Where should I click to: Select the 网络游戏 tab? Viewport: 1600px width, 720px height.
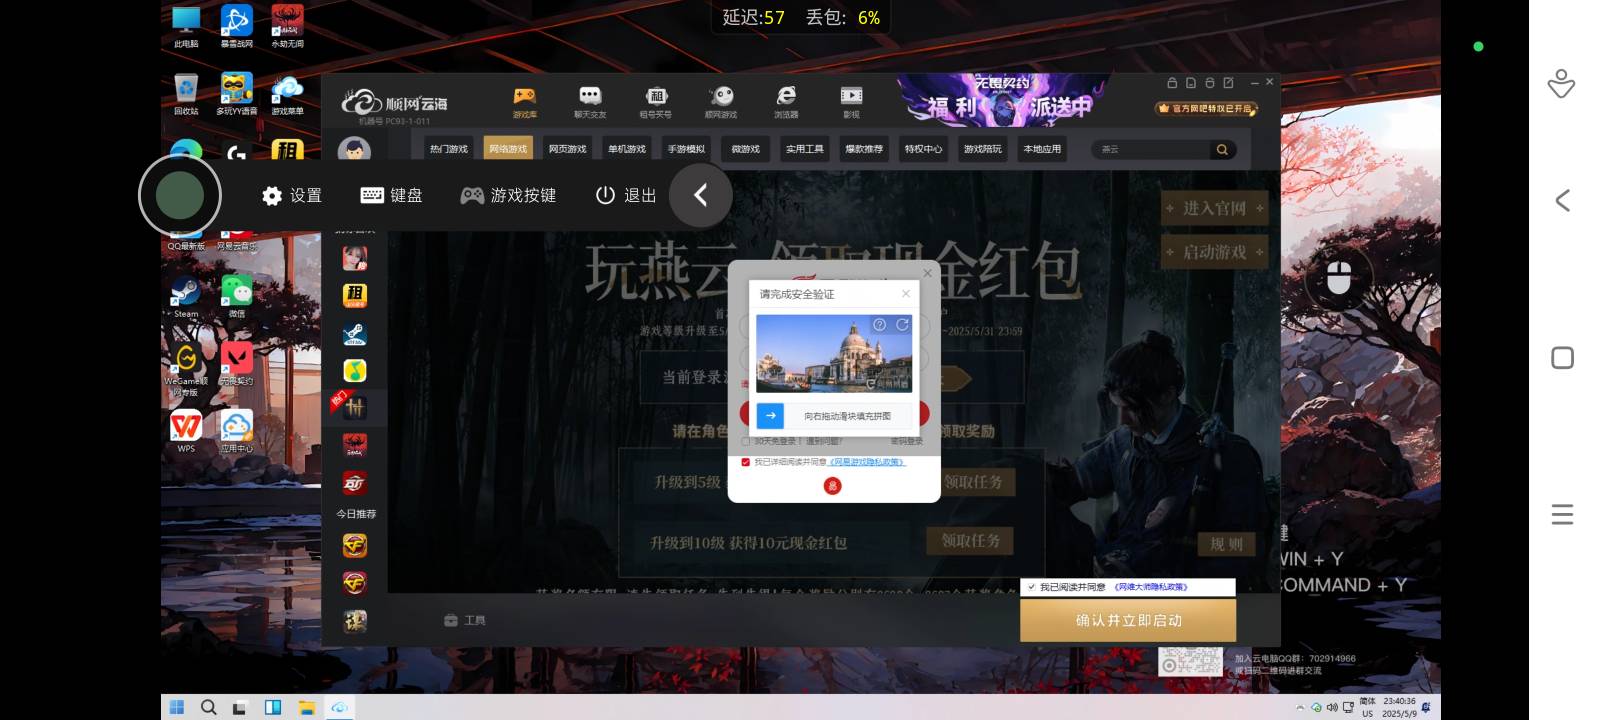[x=508, y=149]
